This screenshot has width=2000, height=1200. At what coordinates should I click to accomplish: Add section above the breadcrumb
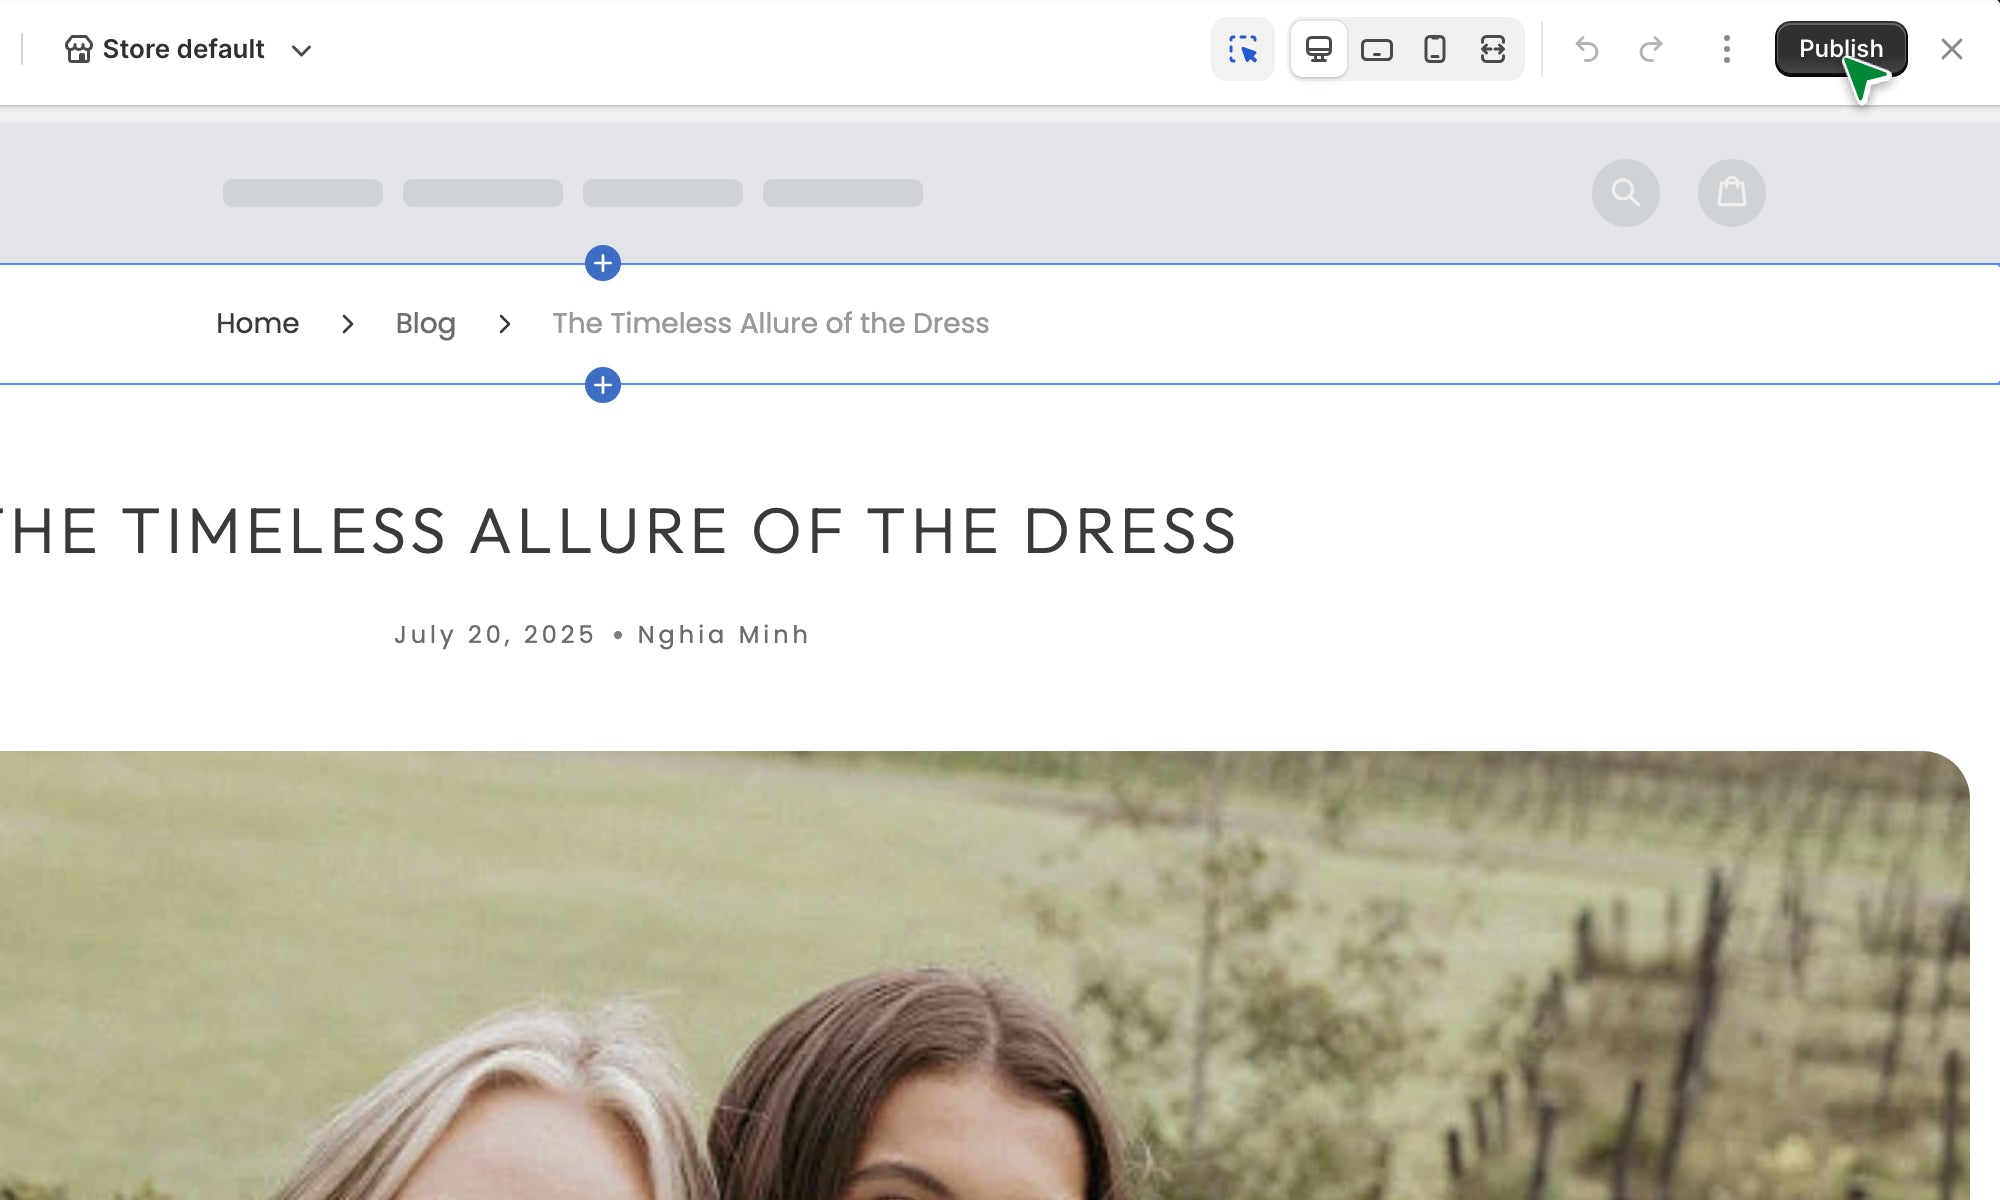point(602,263)
